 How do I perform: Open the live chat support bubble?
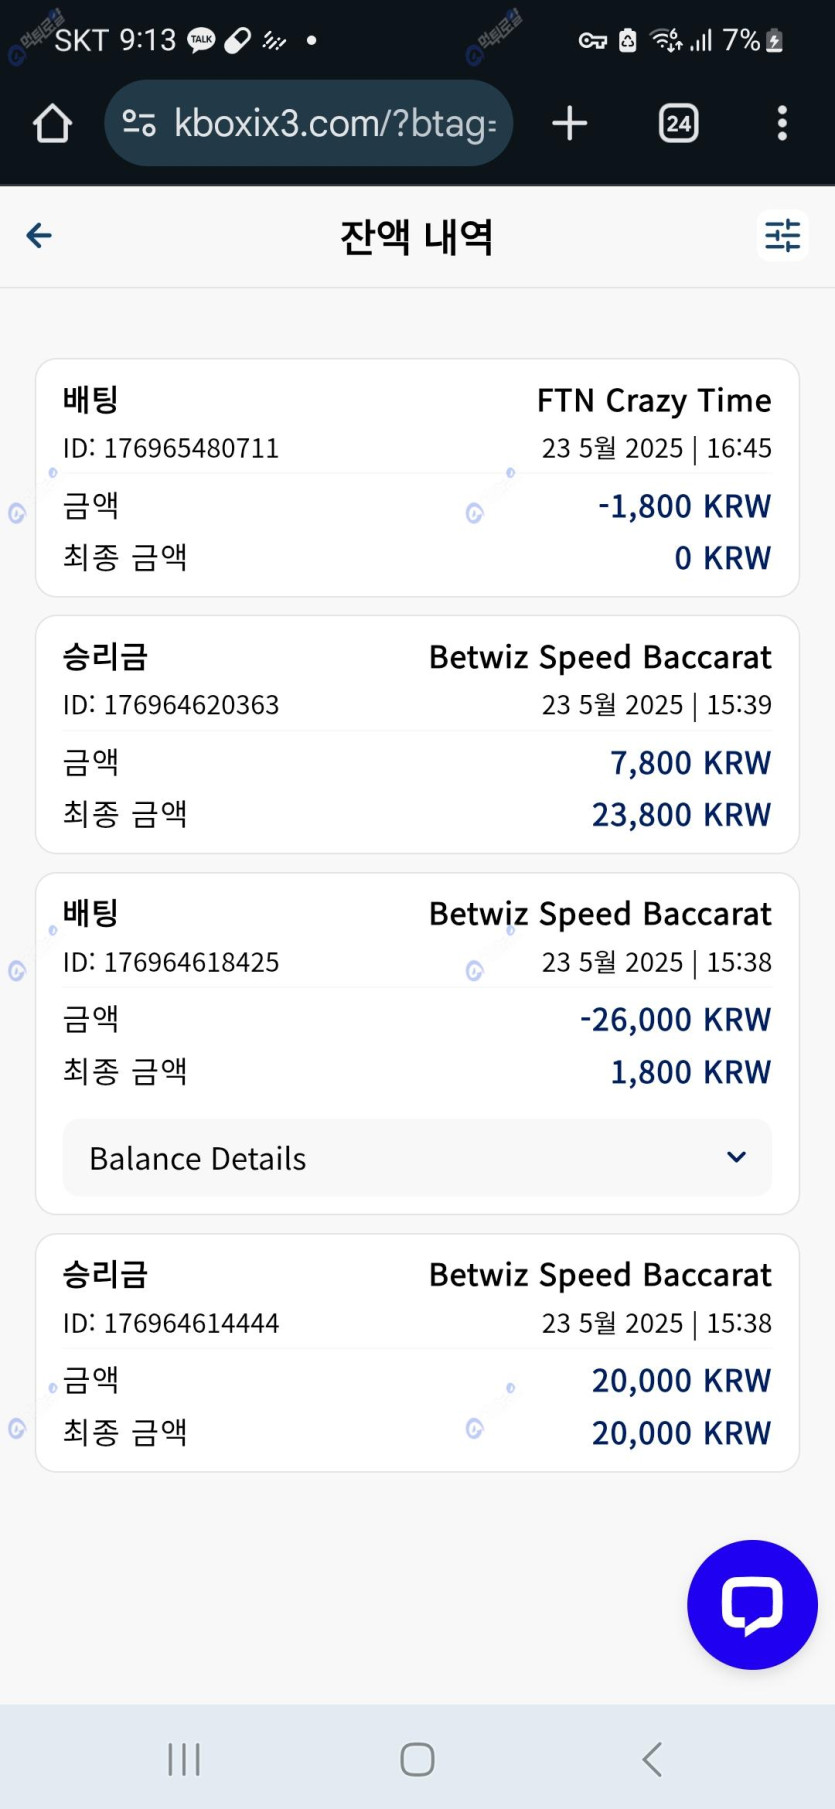tap(752, 1604)
